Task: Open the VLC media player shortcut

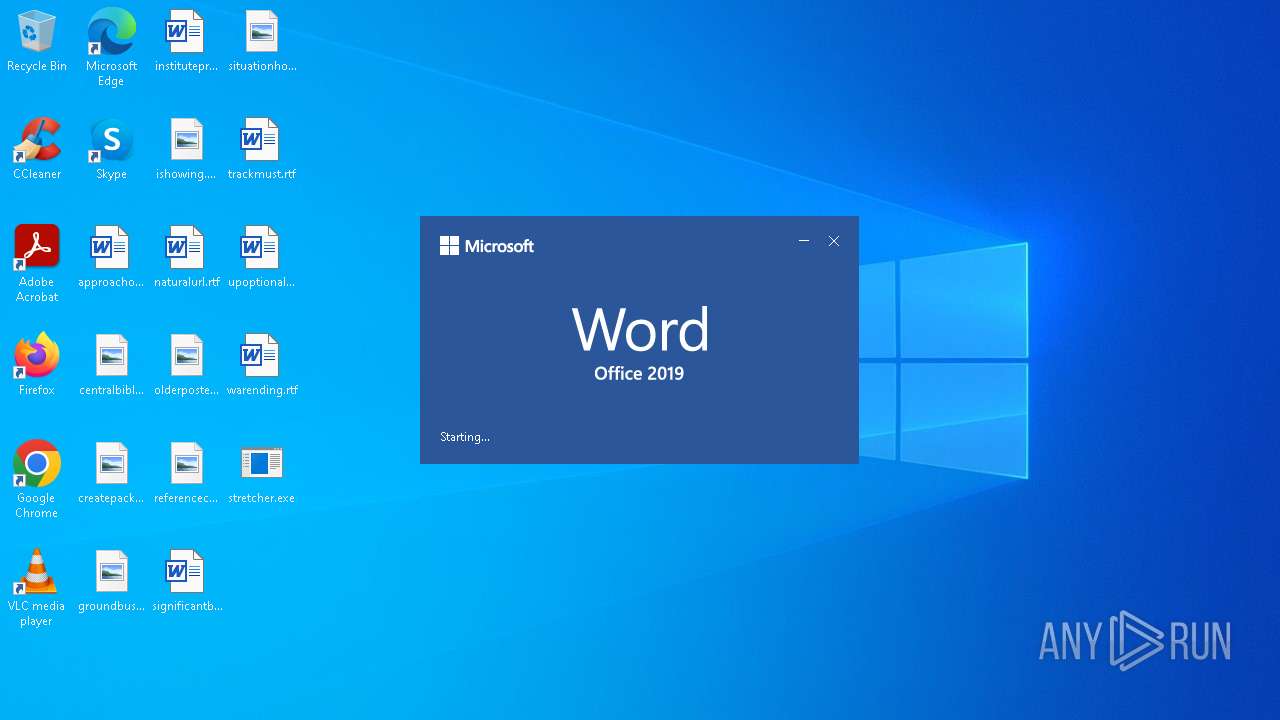Action: pyautogui.click(x=37, y=588)
